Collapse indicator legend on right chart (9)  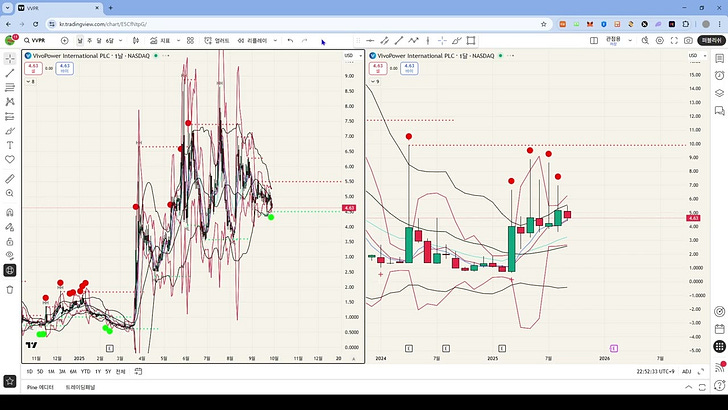pyautogui.click(x=375, y=81)
